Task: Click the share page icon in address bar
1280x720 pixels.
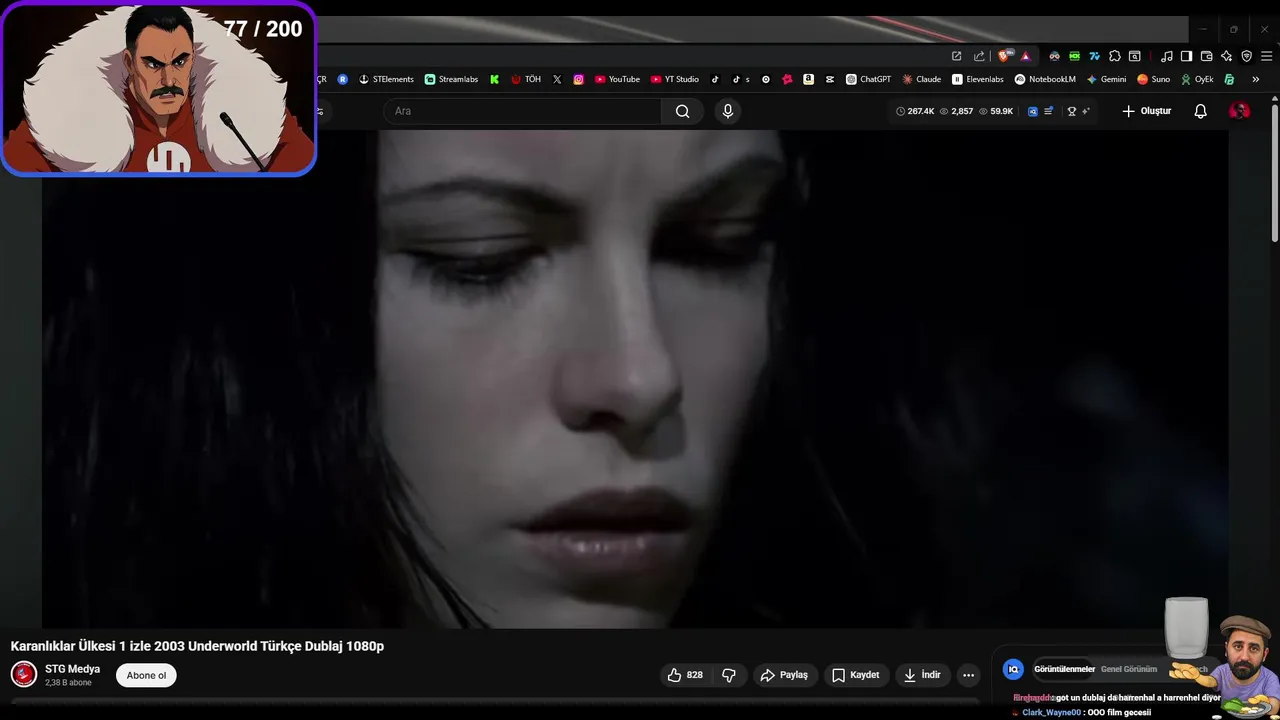Action: coord(979,56)
